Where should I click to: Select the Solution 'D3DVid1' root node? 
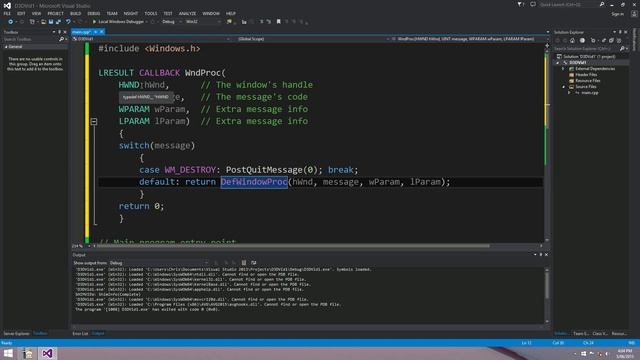[x=589, y=57]
